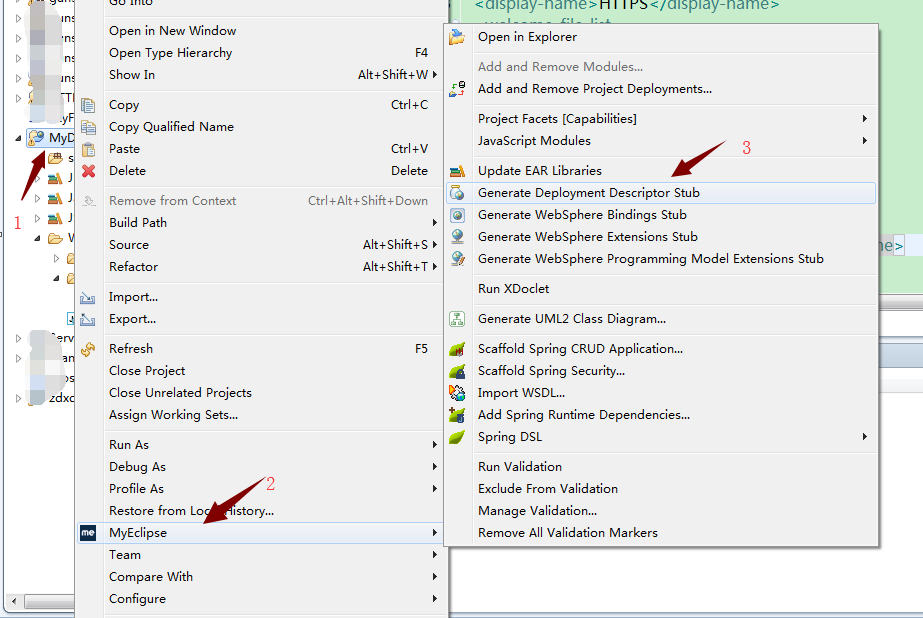Screen dimensions: 923x618
Task: Click the Refresh arrows icon
Action: [x=88, y=350]
